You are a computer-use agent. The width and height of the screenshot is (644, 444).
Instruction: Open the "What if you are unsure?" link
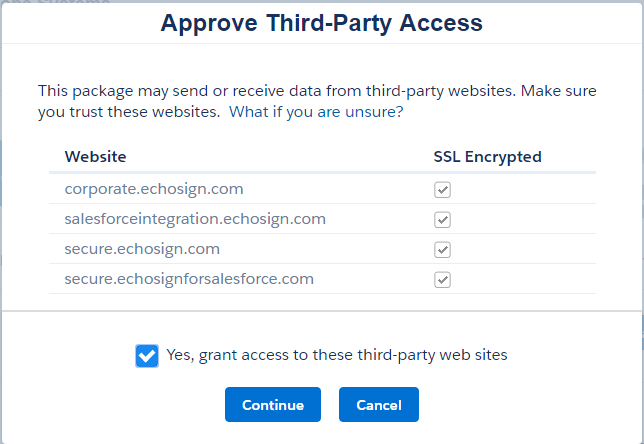316,112
